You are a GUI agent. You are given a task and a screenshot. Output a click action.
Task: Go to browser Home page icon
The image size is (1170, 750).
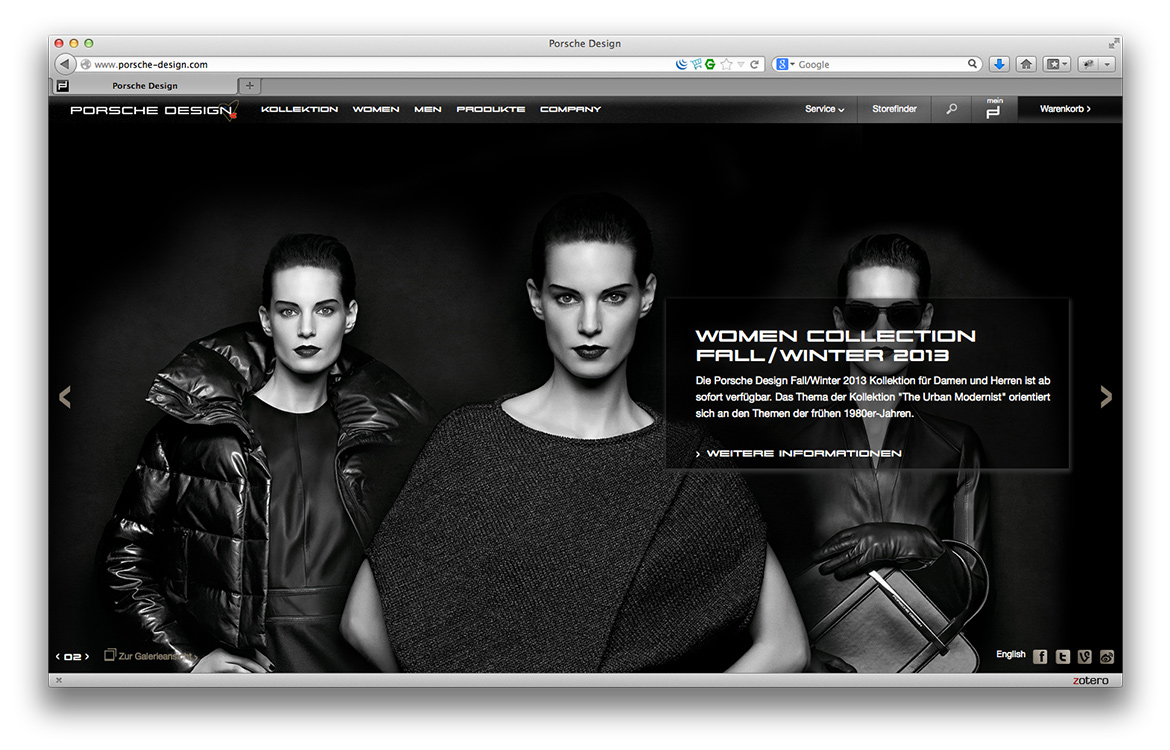tap(1026, 64)
